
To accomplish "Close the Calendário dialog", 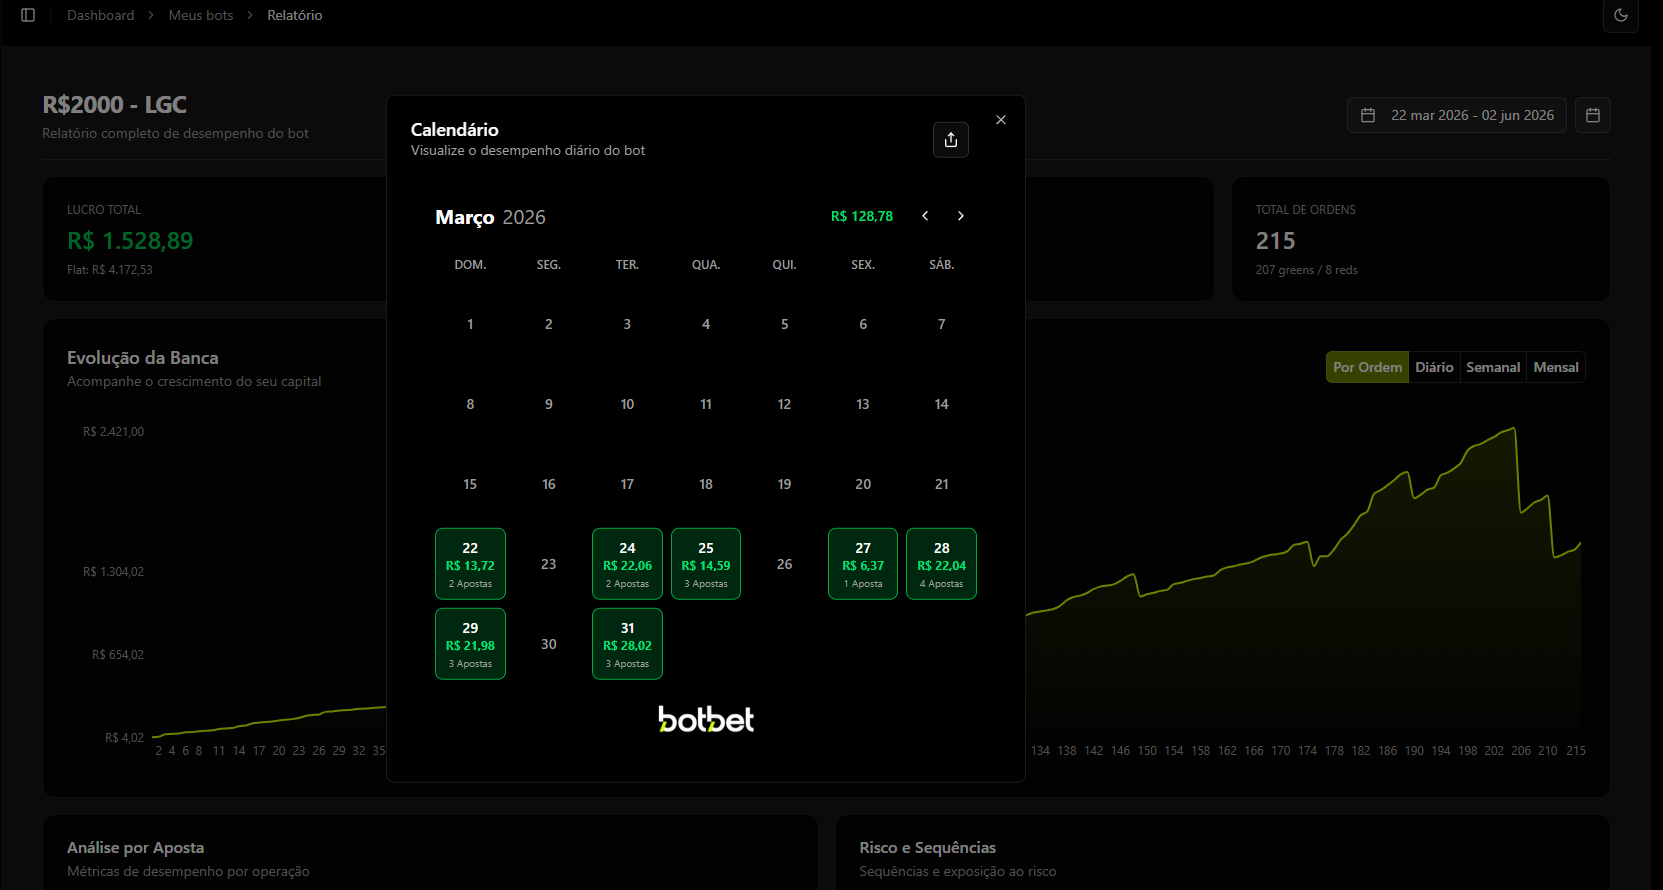I will coord(1001,120).
